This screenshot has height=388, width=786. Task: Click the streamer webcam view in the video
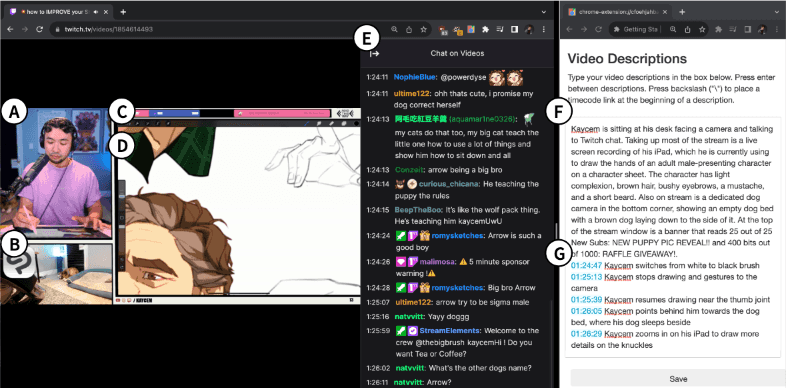click(x=56, y=173)
